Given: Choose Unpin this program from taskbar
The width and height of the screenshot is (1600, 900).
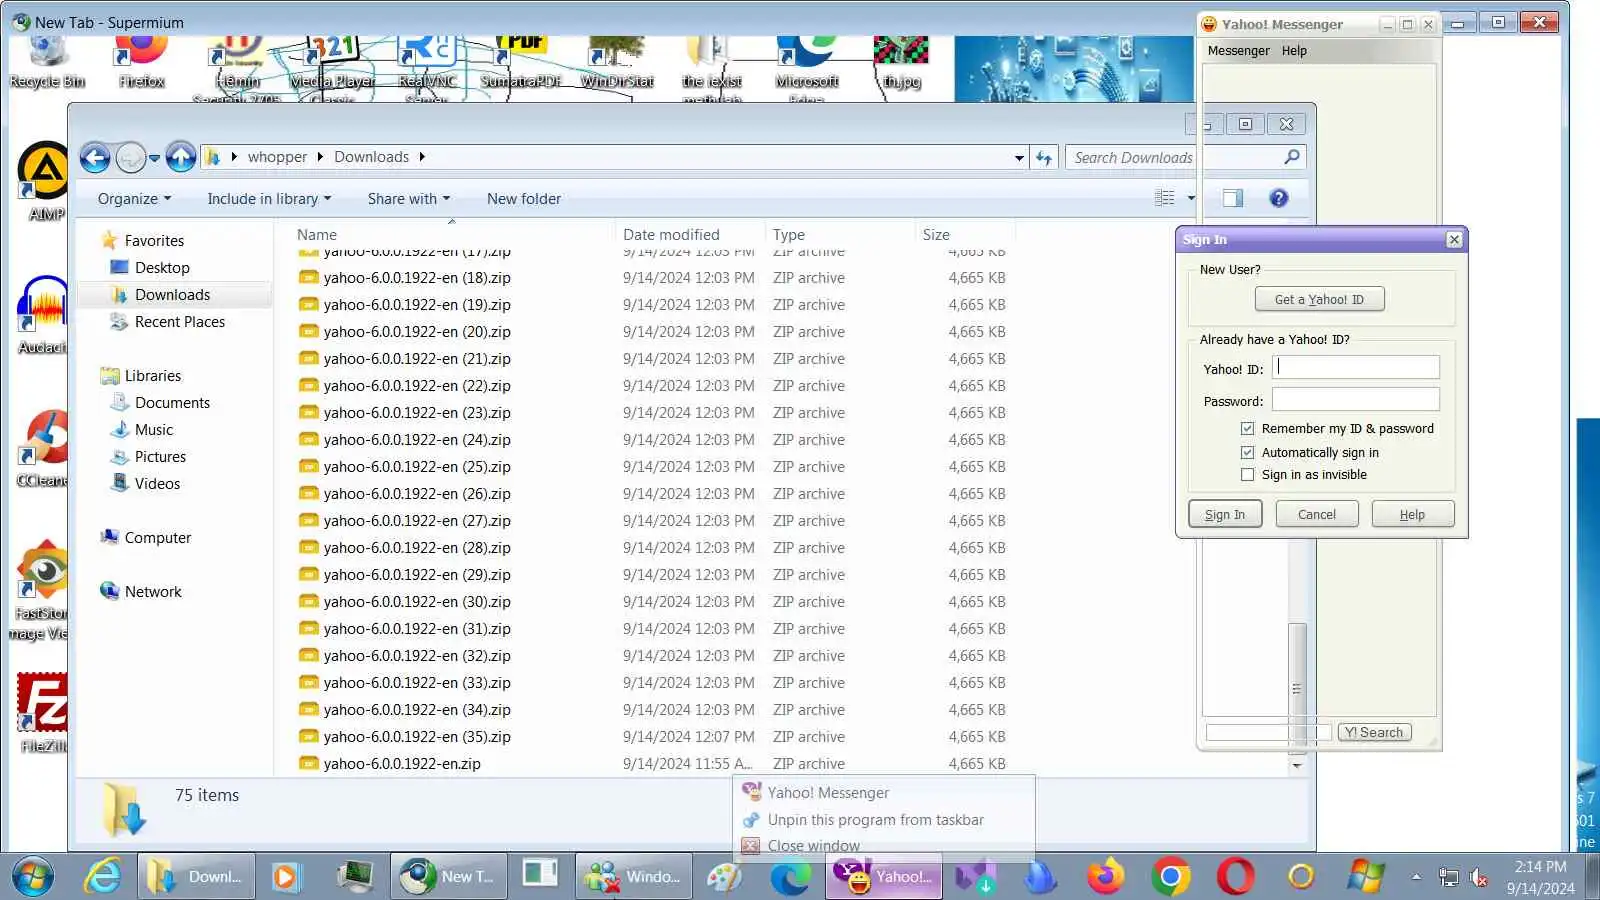Looking at the screenshot, I should point(884,819).
